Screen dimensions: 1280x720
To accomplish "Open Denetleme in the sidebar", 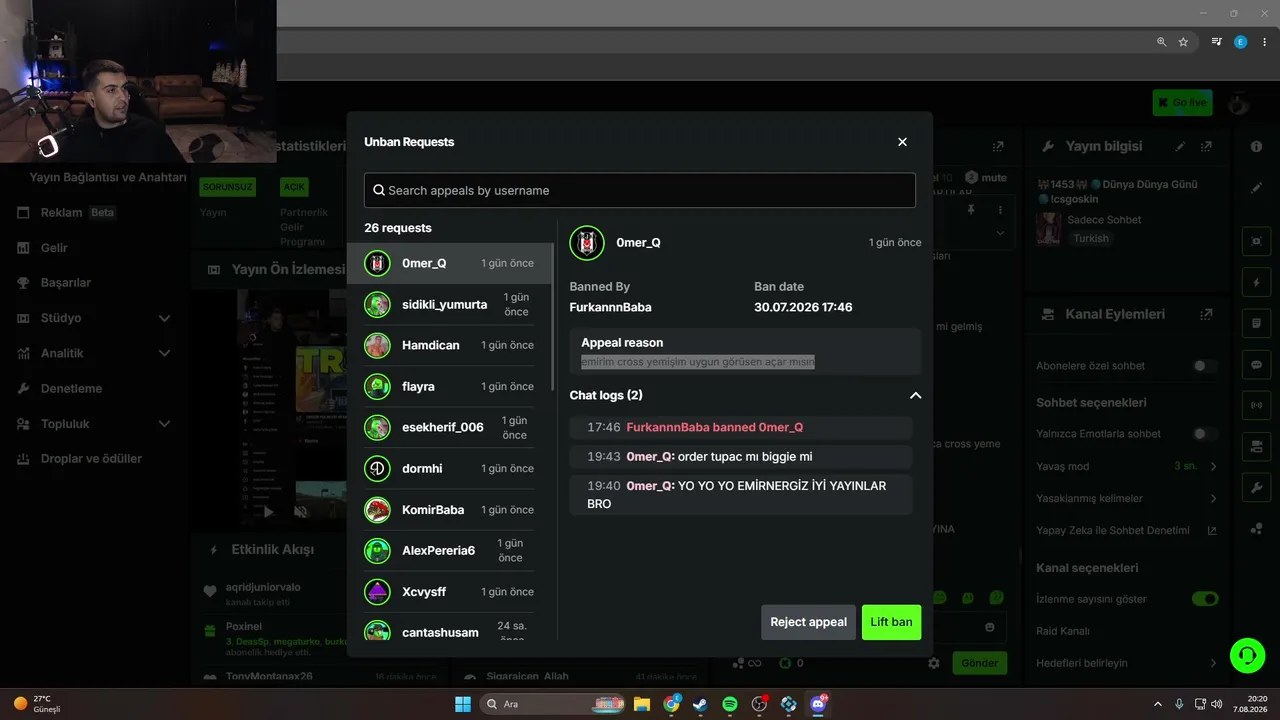I will pos(71,388).
